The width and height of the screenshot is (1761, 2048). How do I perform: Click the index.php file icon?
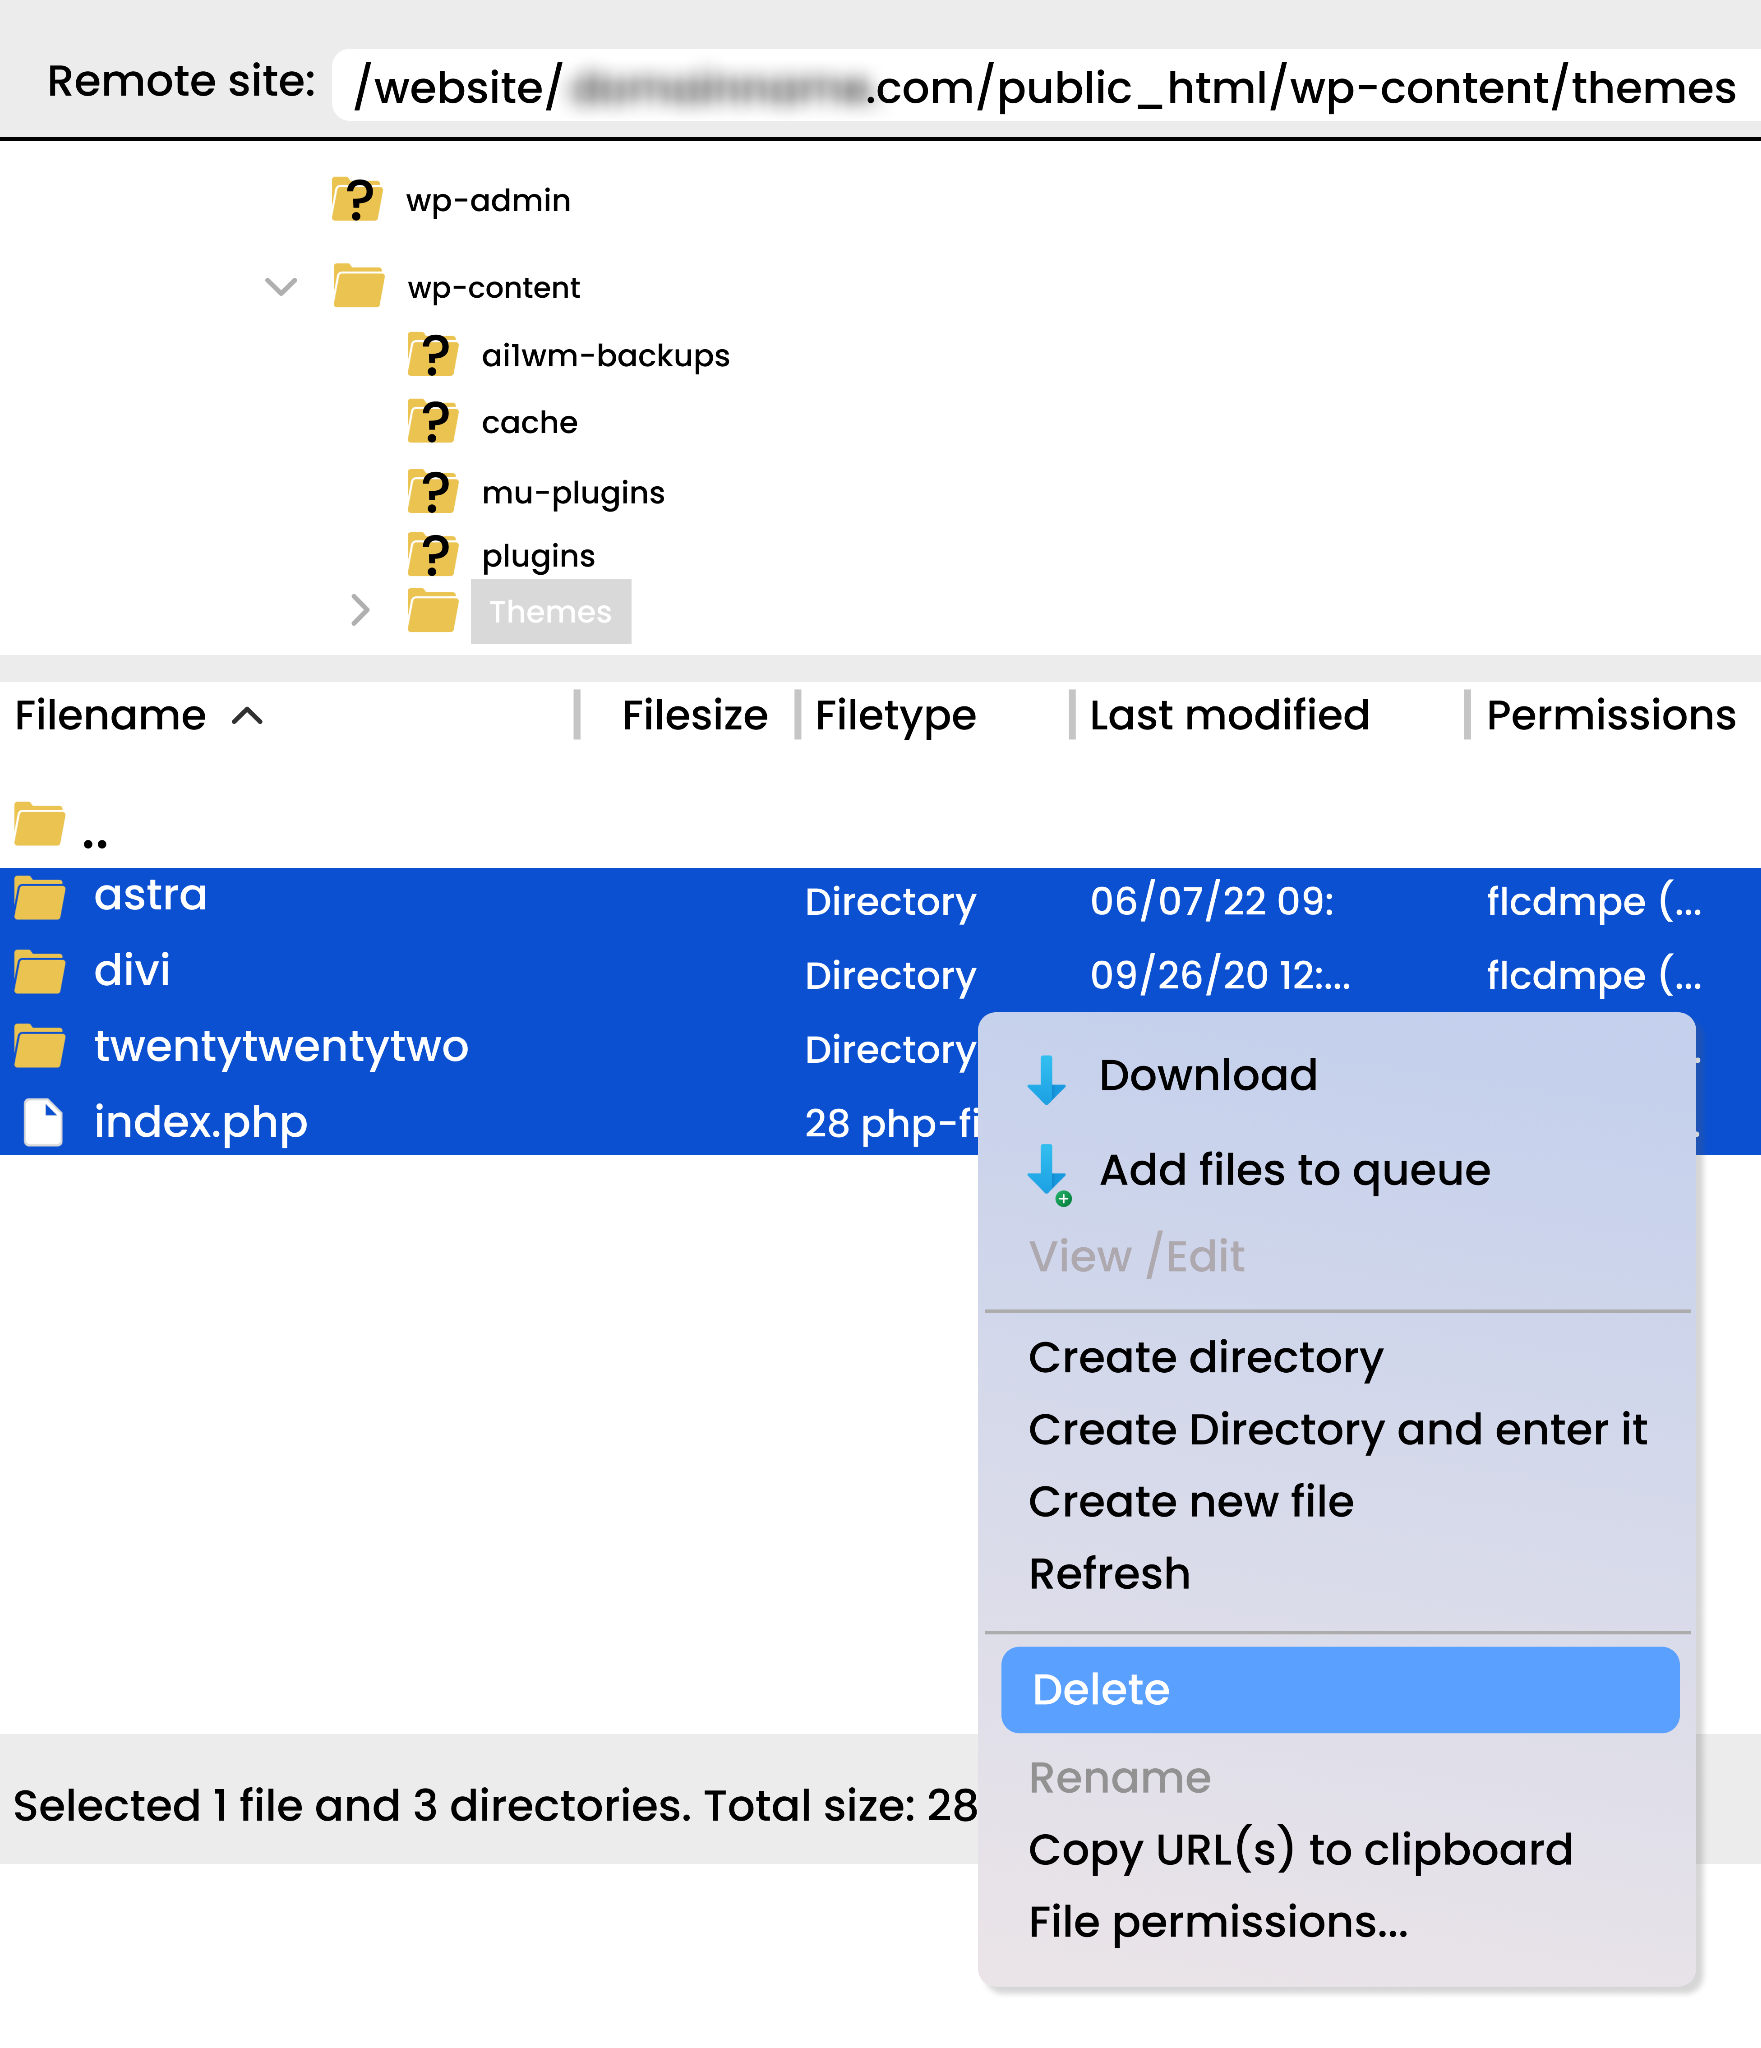[x=43, y=1122]
